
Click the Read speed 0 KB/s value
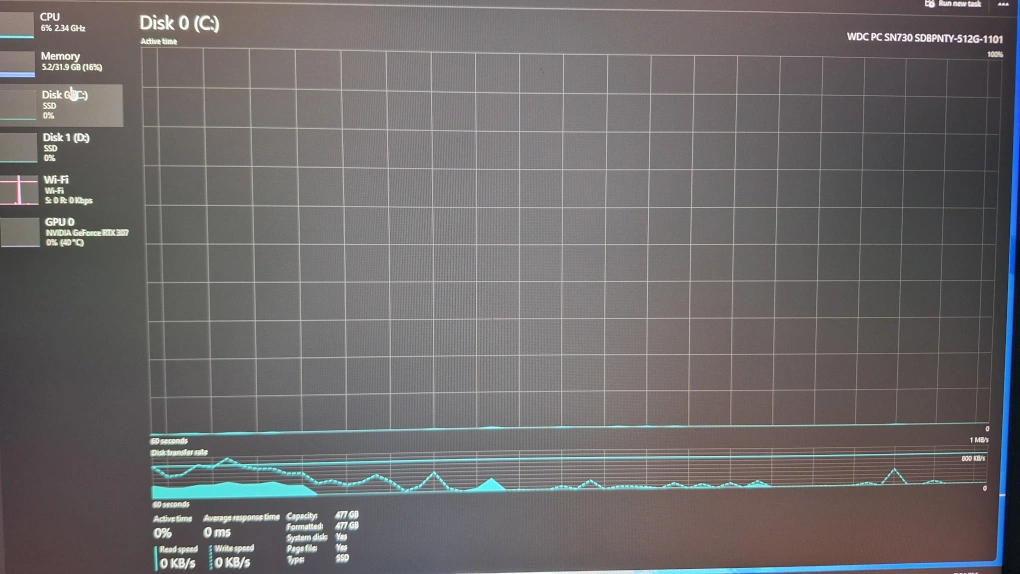click(x=177, y=563)
